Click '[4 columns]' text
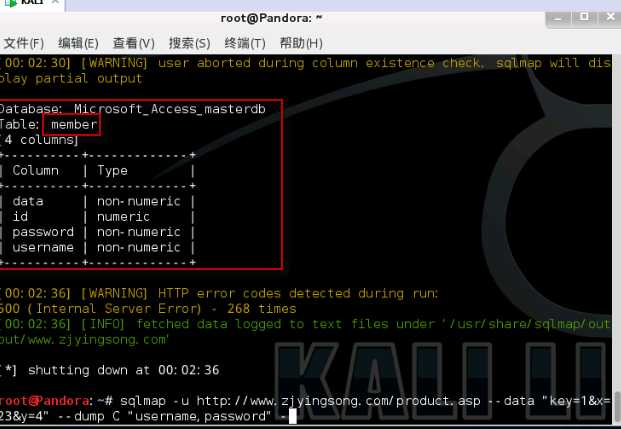621x429 pixels. point(39,140)
